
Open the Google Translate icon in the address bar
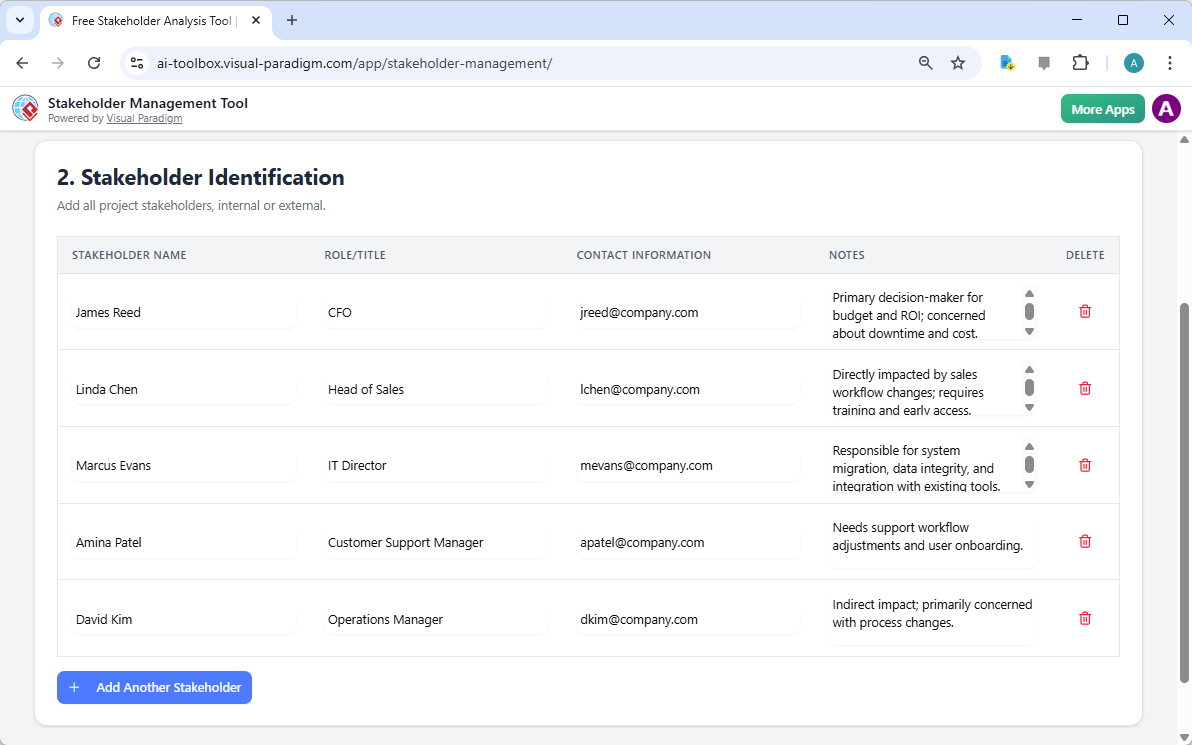point(1006,62)
